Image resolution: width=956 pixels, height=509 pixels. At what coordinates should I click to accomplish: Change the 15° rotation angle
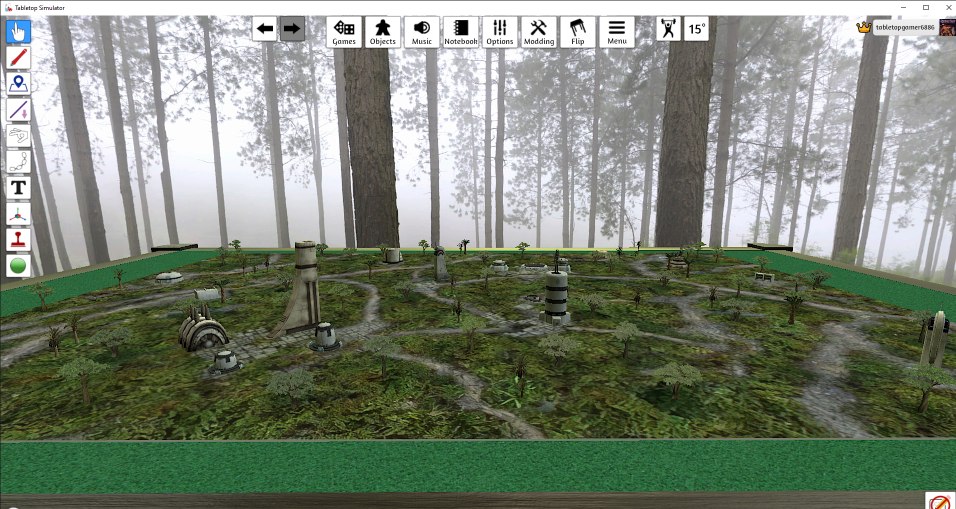pyautogui.click(x=696, y=29)
